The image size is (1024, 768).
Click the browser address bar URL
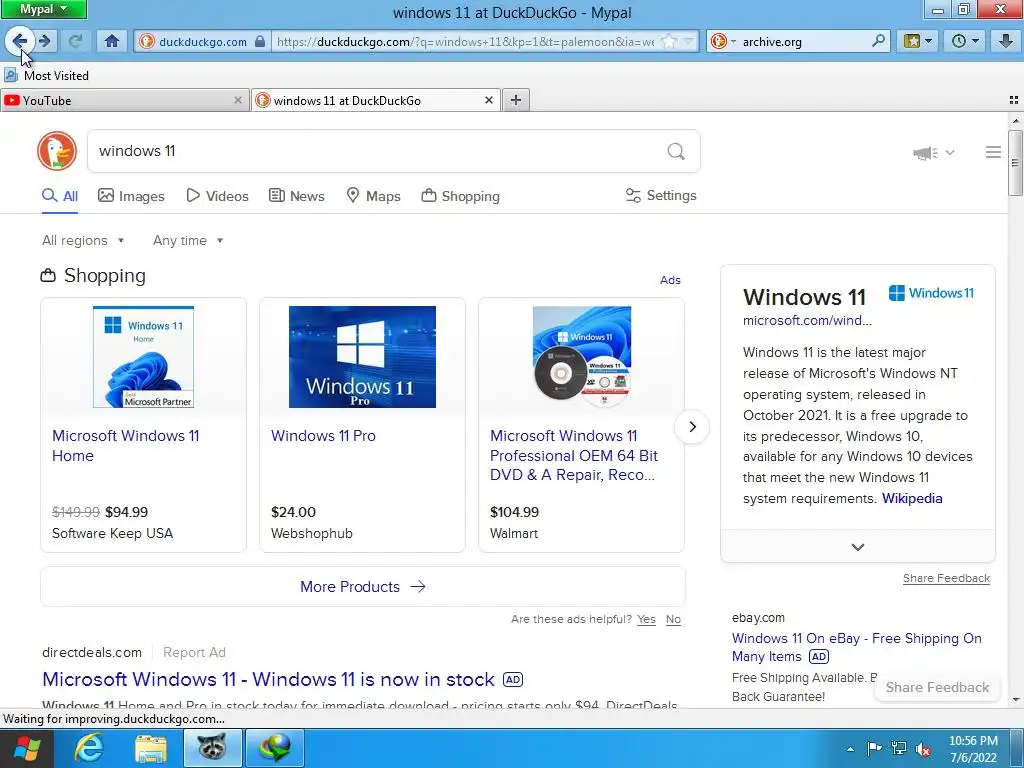click(465, 41)
